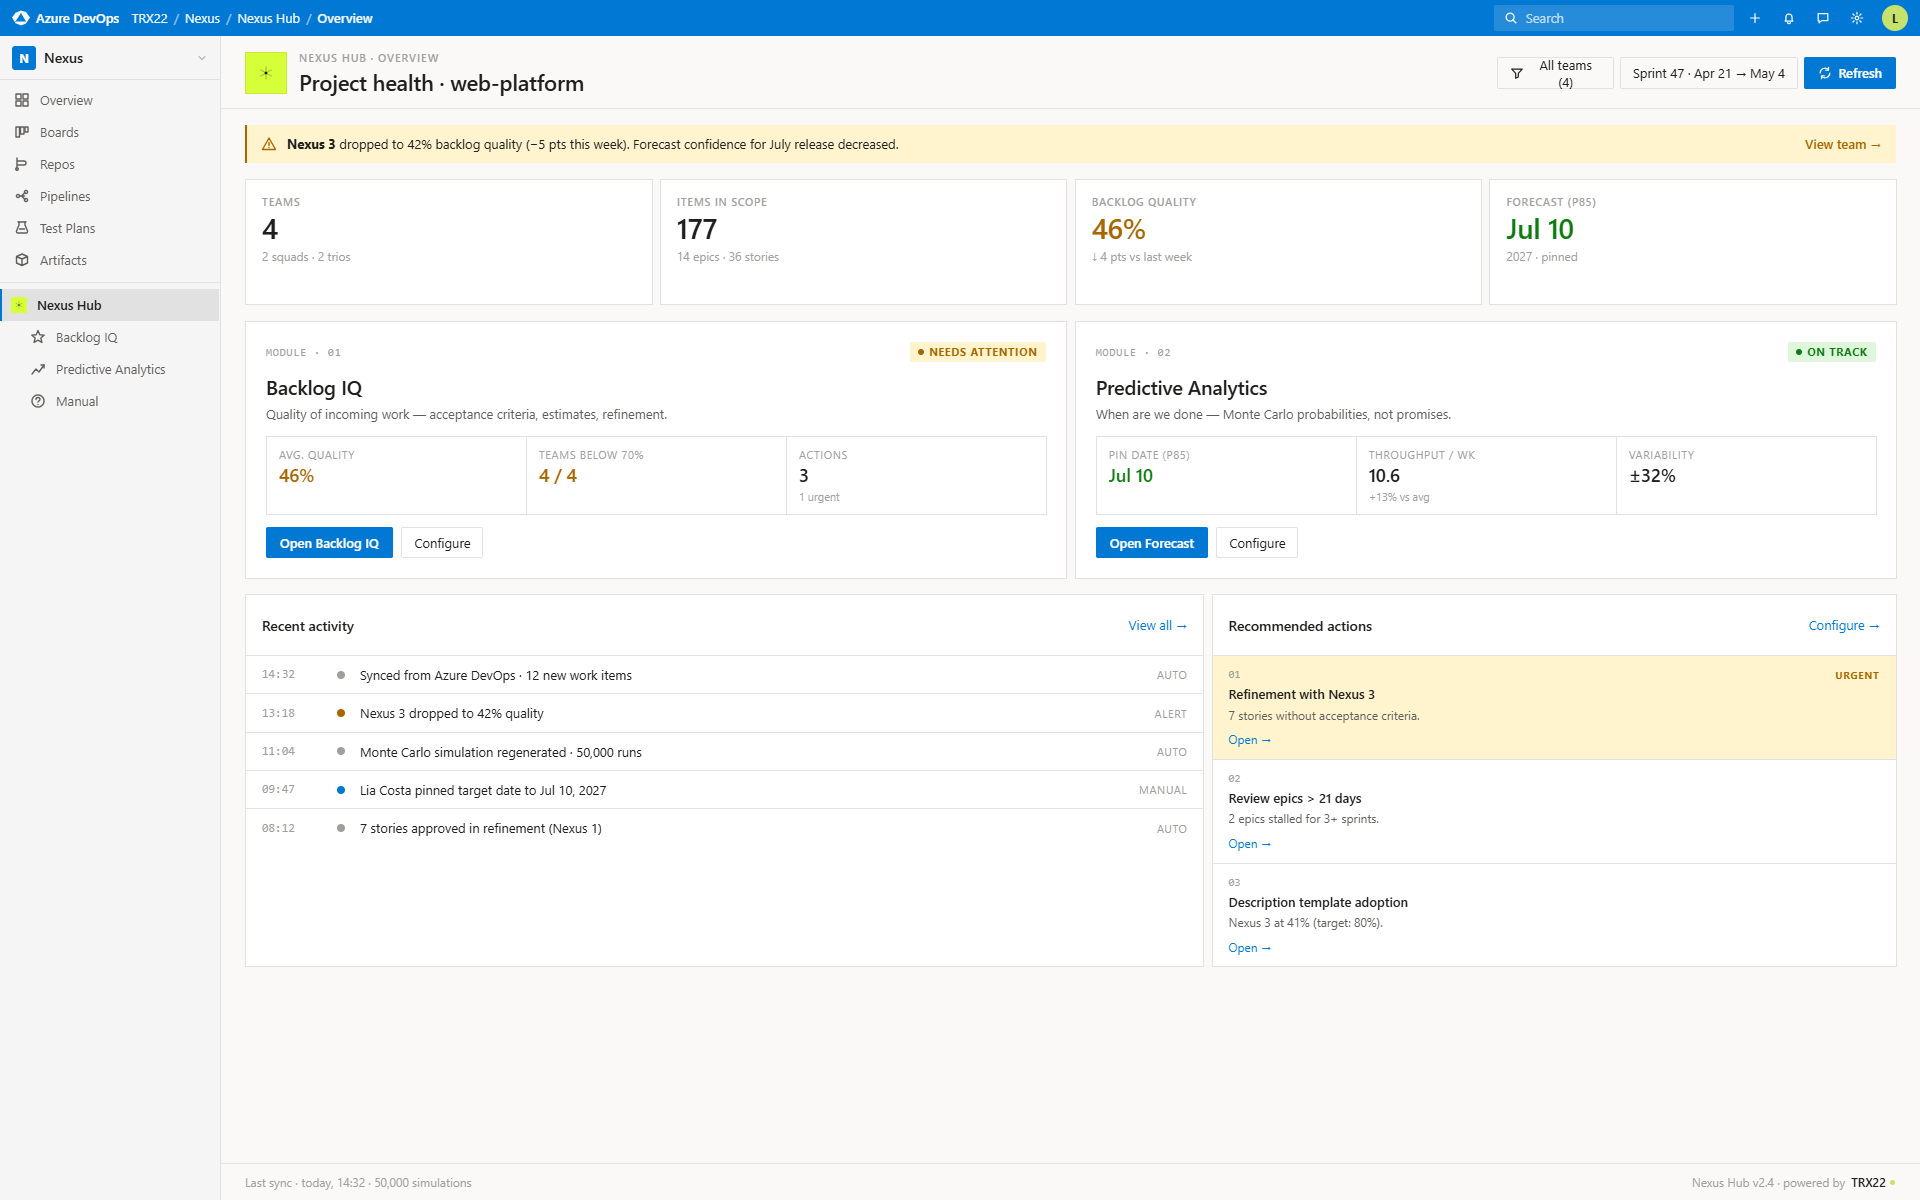This screenshot has width=1920, height=1200.
Task: Expand the Nexus project switcher chevron
Action: [203, 58]
